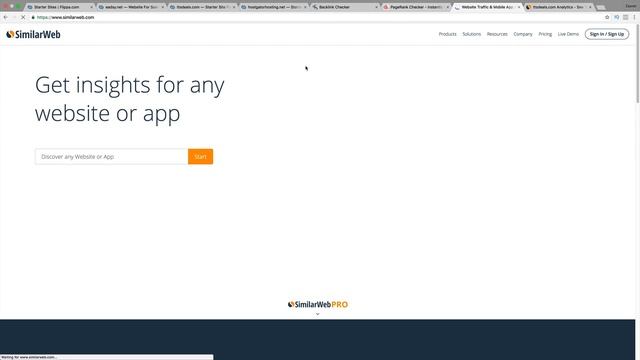
Task: Expand the chevron below SimilarWeb PRO
Action: point(318,314)
